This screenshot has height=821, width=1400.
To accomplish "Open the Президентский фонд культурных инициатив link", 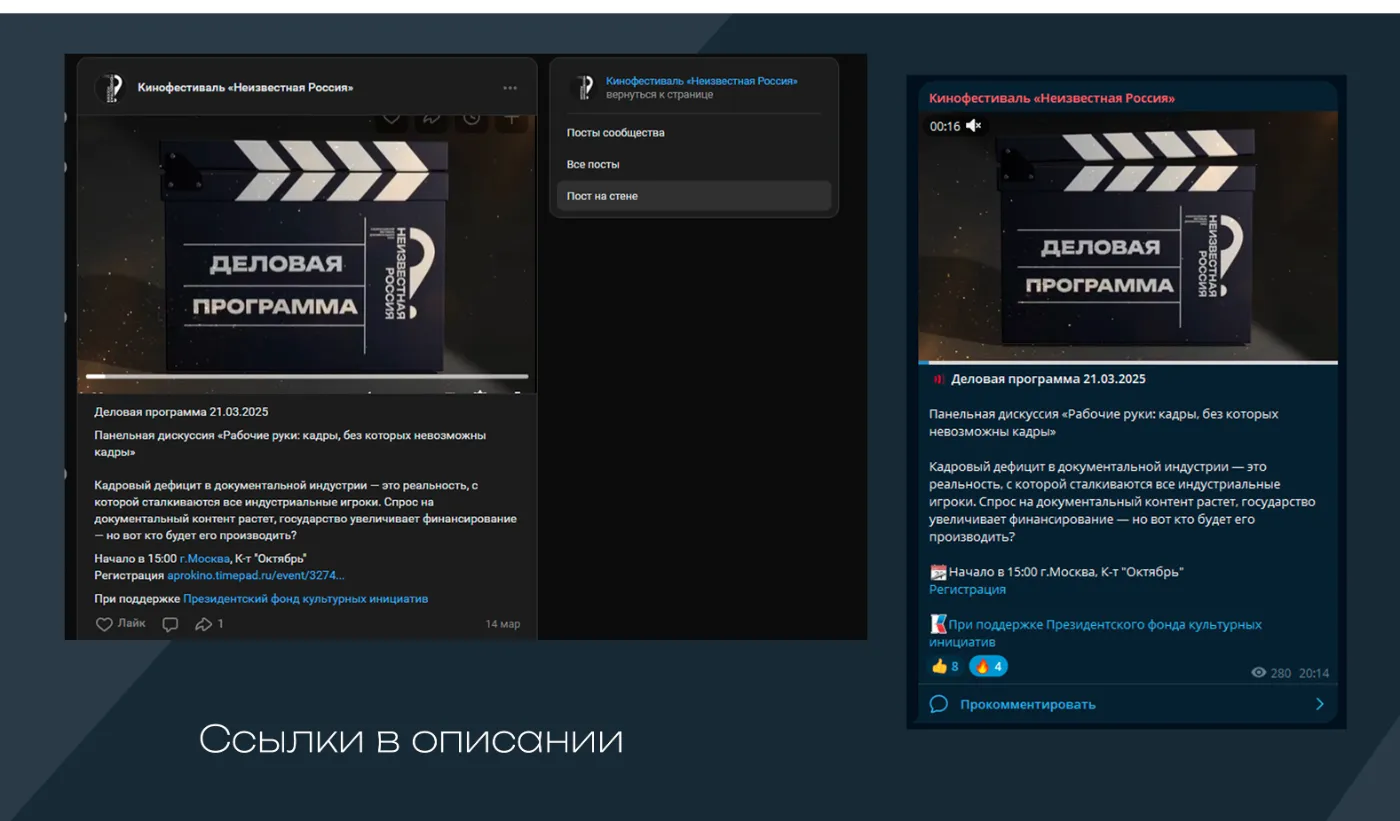I will pos(305,598).
